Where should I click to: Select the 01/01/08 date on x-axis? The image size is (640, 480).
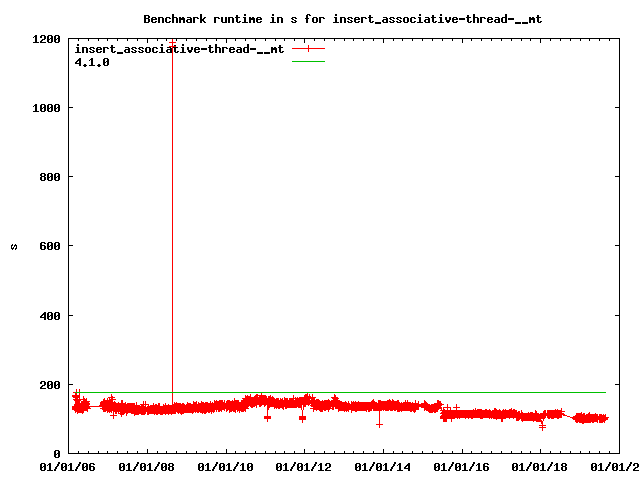(147, 466)
